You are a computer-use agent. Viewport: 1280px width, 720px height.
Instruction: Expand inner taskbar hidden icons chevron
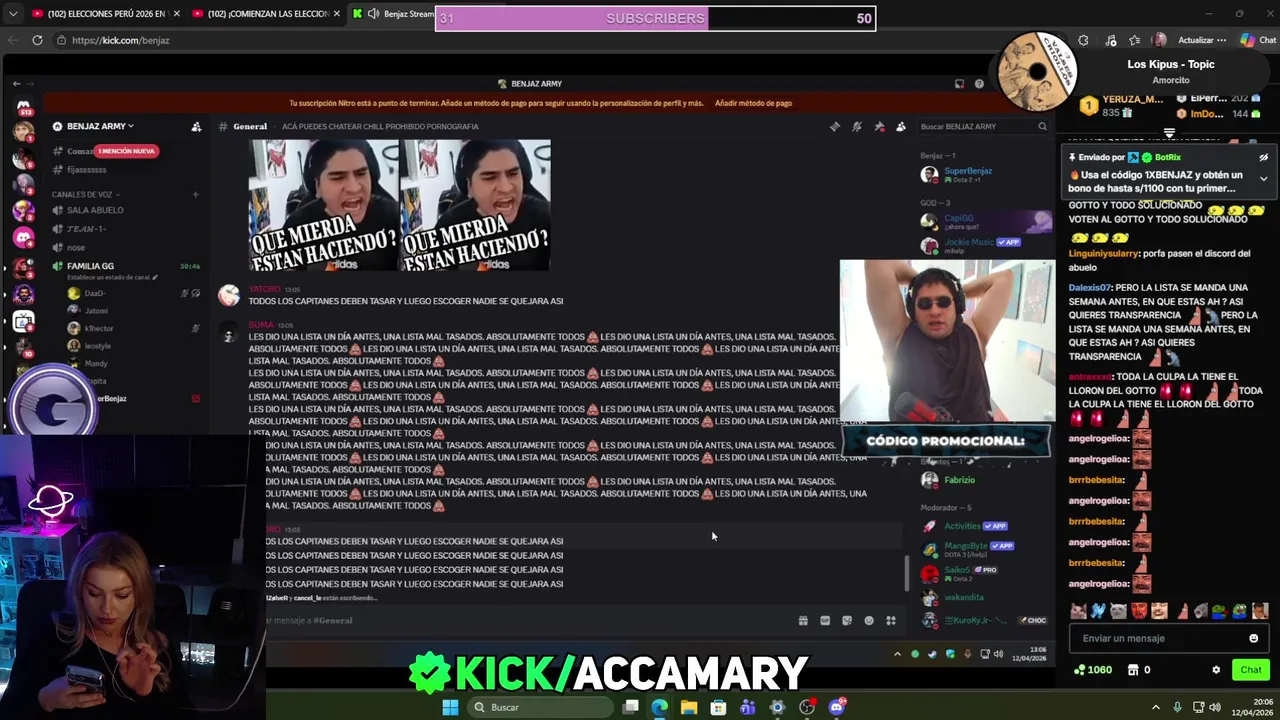tap(897, 654)
